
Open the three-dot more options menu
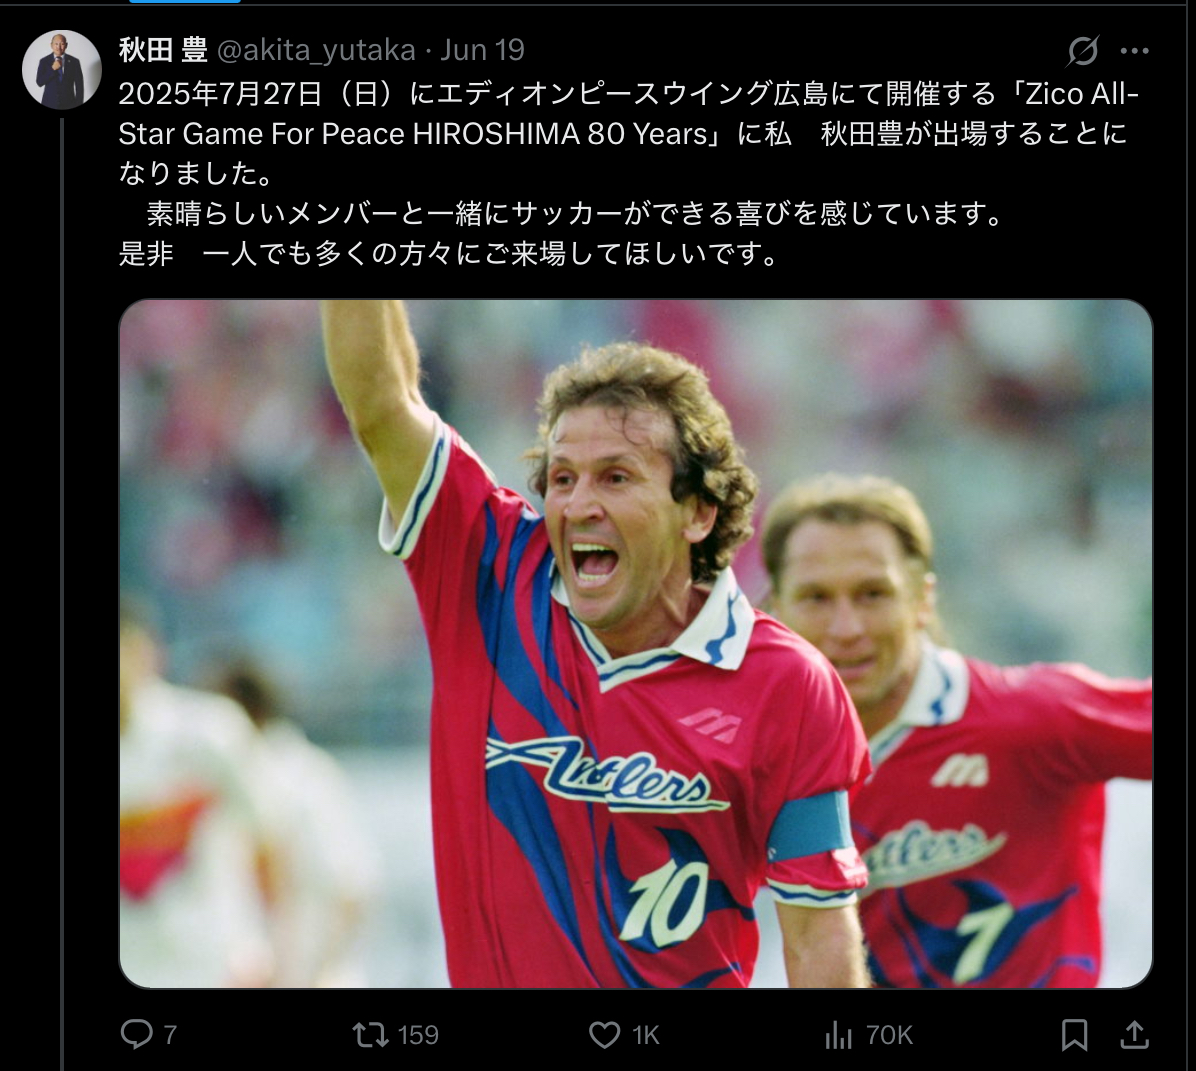[x=1134, y=51]
